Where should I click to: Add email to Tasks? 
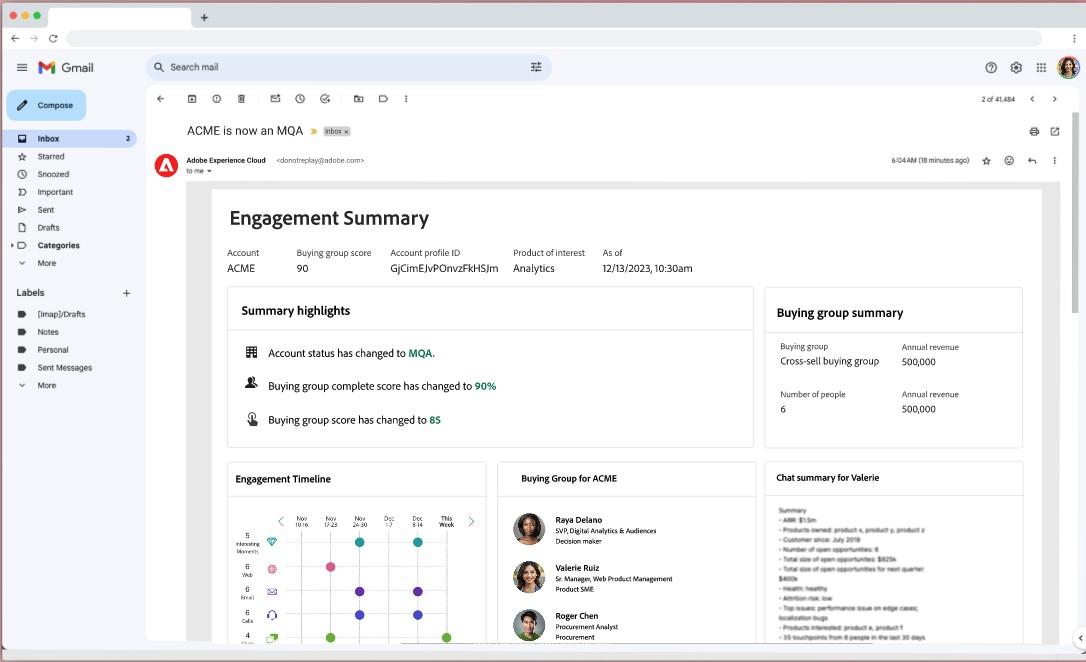click(325, 99)
